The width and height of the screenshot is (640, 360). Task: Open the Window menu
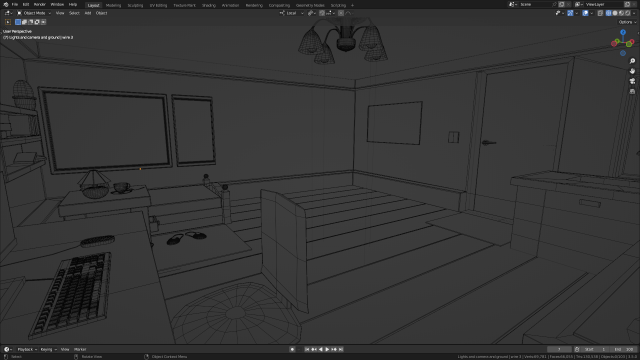pyautogui.click(x=57, y=4)
